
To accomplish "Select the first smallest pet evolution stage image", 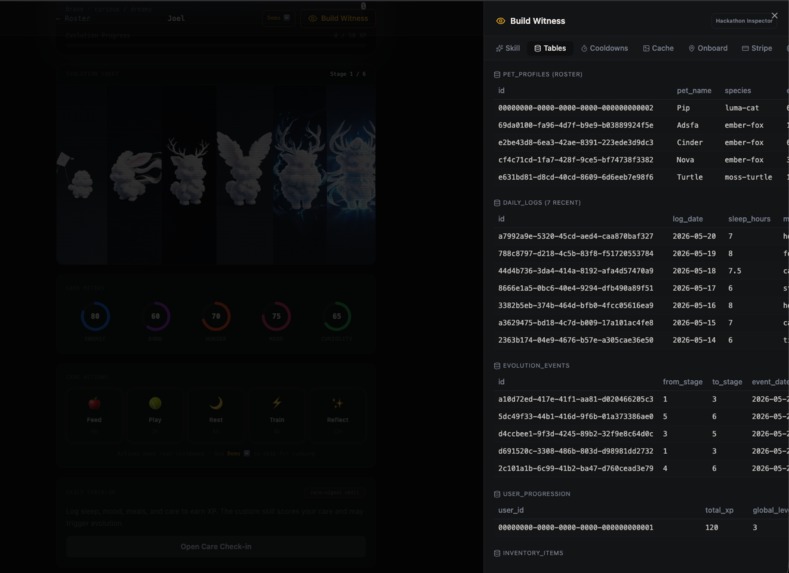I will coord(81,175).
